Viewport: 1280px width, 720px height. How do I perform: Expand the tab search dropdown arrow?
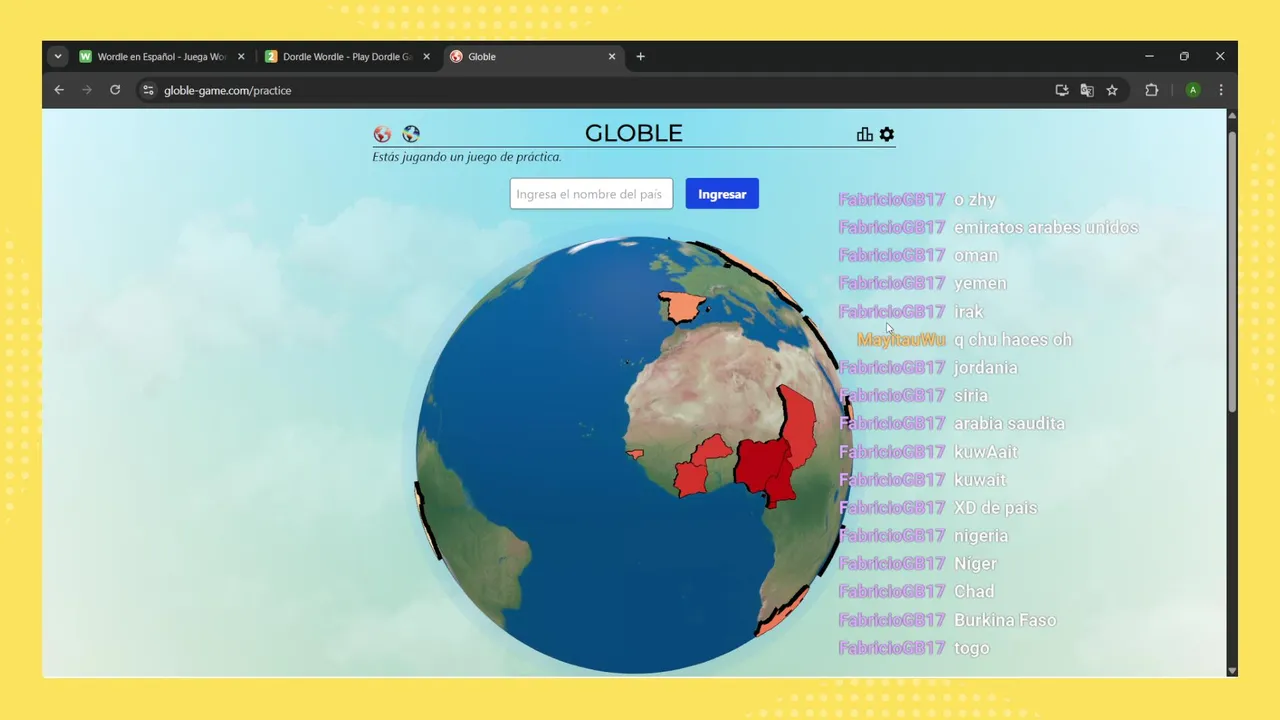coord(58,57)
